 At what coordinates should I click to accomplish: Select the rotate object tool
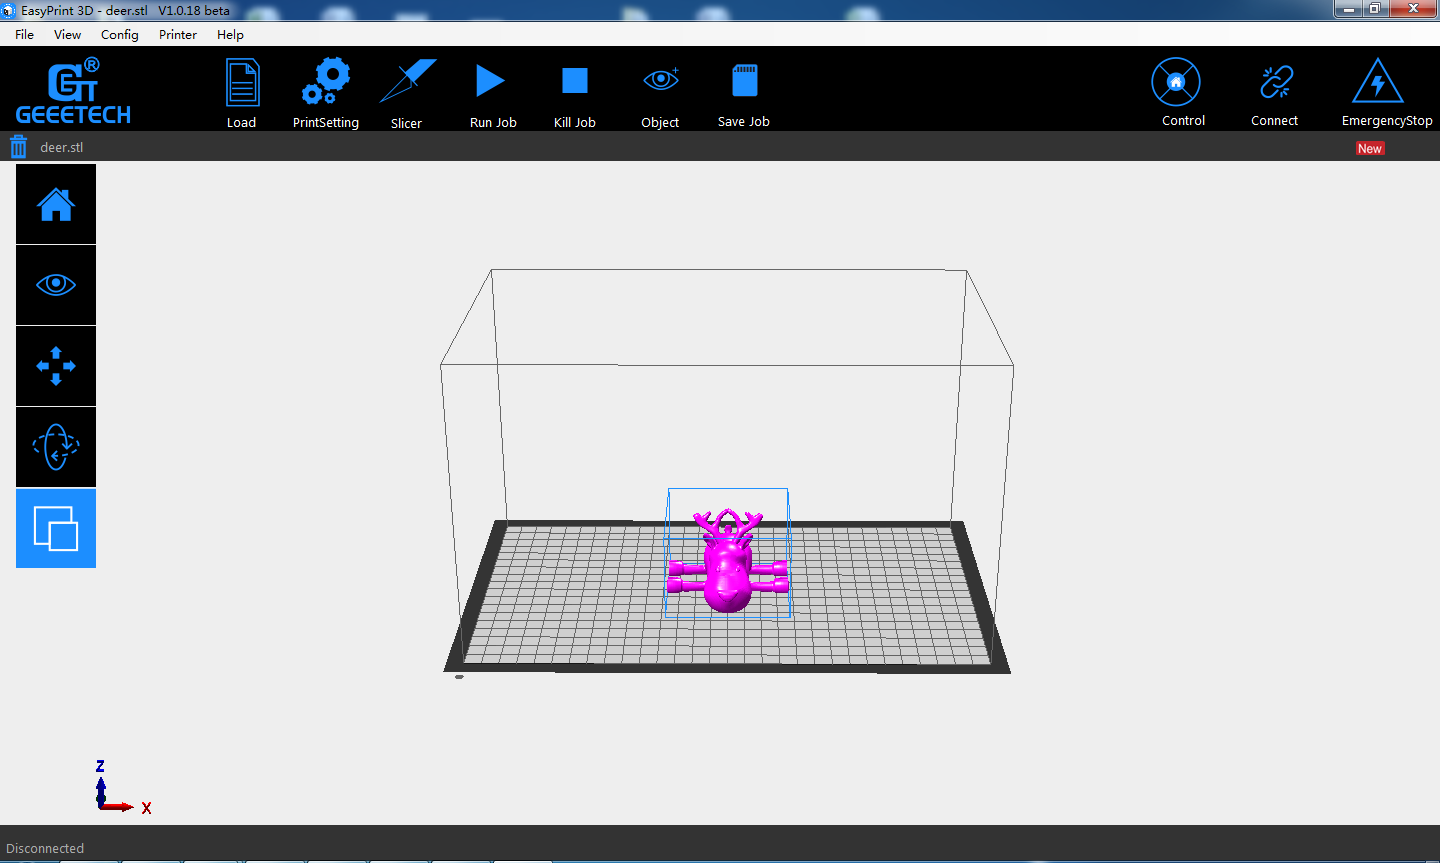(56, 447)
